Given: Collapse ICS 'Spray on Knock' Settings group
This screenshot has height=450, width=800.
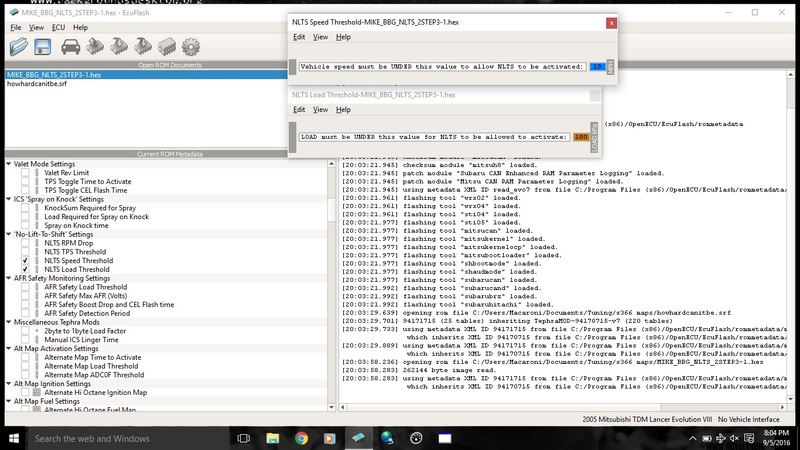Looking at the screenshot, I should pos(9,199).
